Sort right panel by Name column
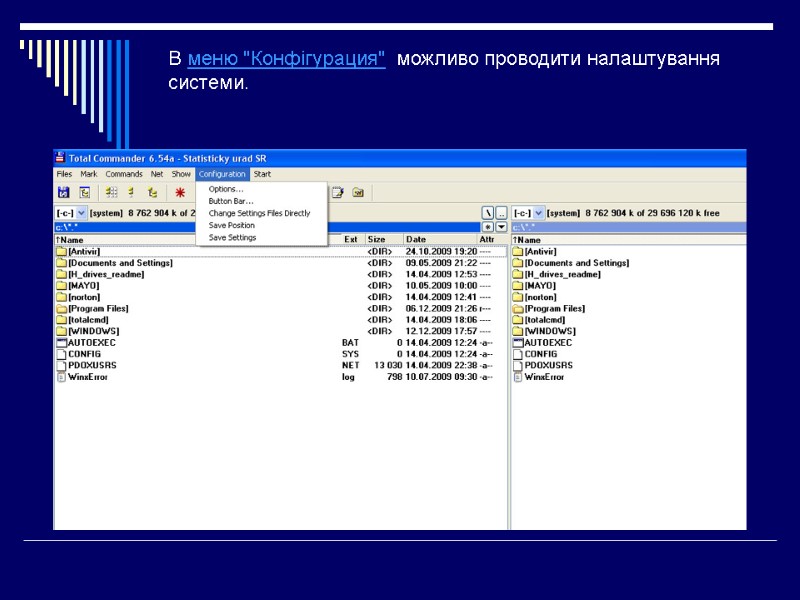The image size is (800, 600). [x=629, y=239]
